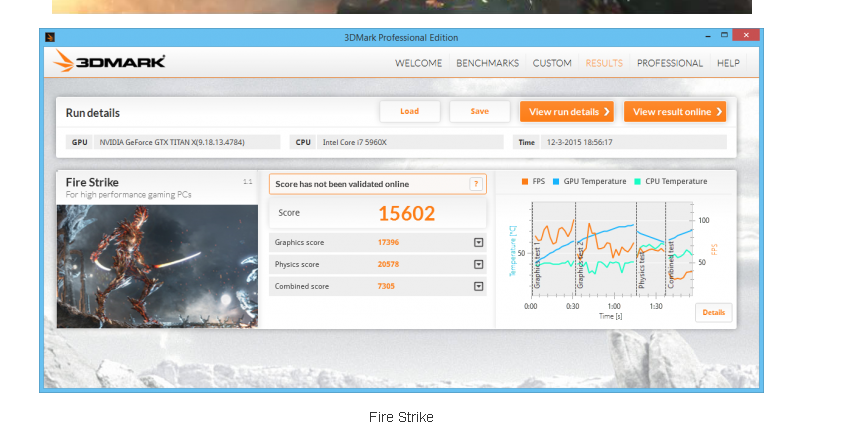Go to the PROFESSIONAL tab

tap(670, 63)
